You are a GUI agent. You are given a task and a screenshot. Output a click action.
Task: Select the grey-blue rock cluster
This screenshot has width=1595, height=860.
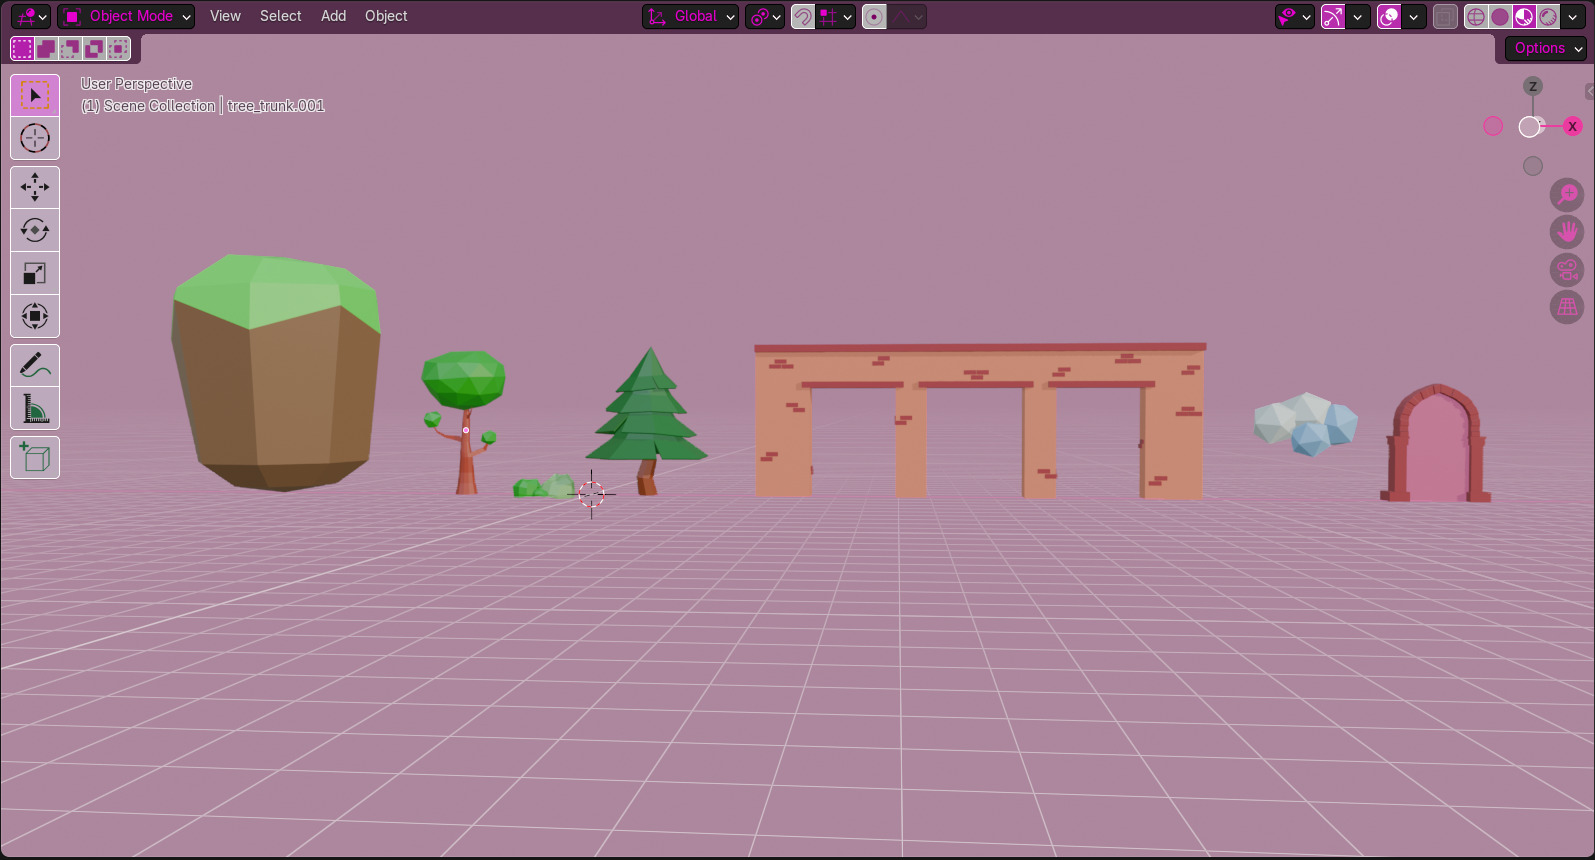coord(1306,424)
